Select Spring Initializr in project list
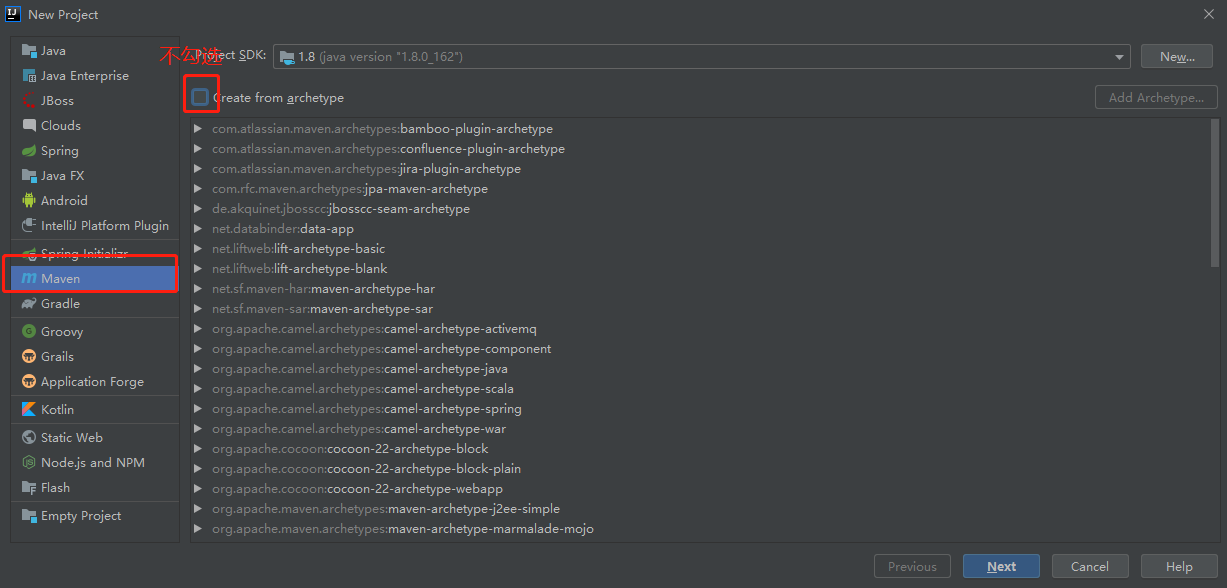The height and width of the screenshot is (588, 1227). (95, 254)
